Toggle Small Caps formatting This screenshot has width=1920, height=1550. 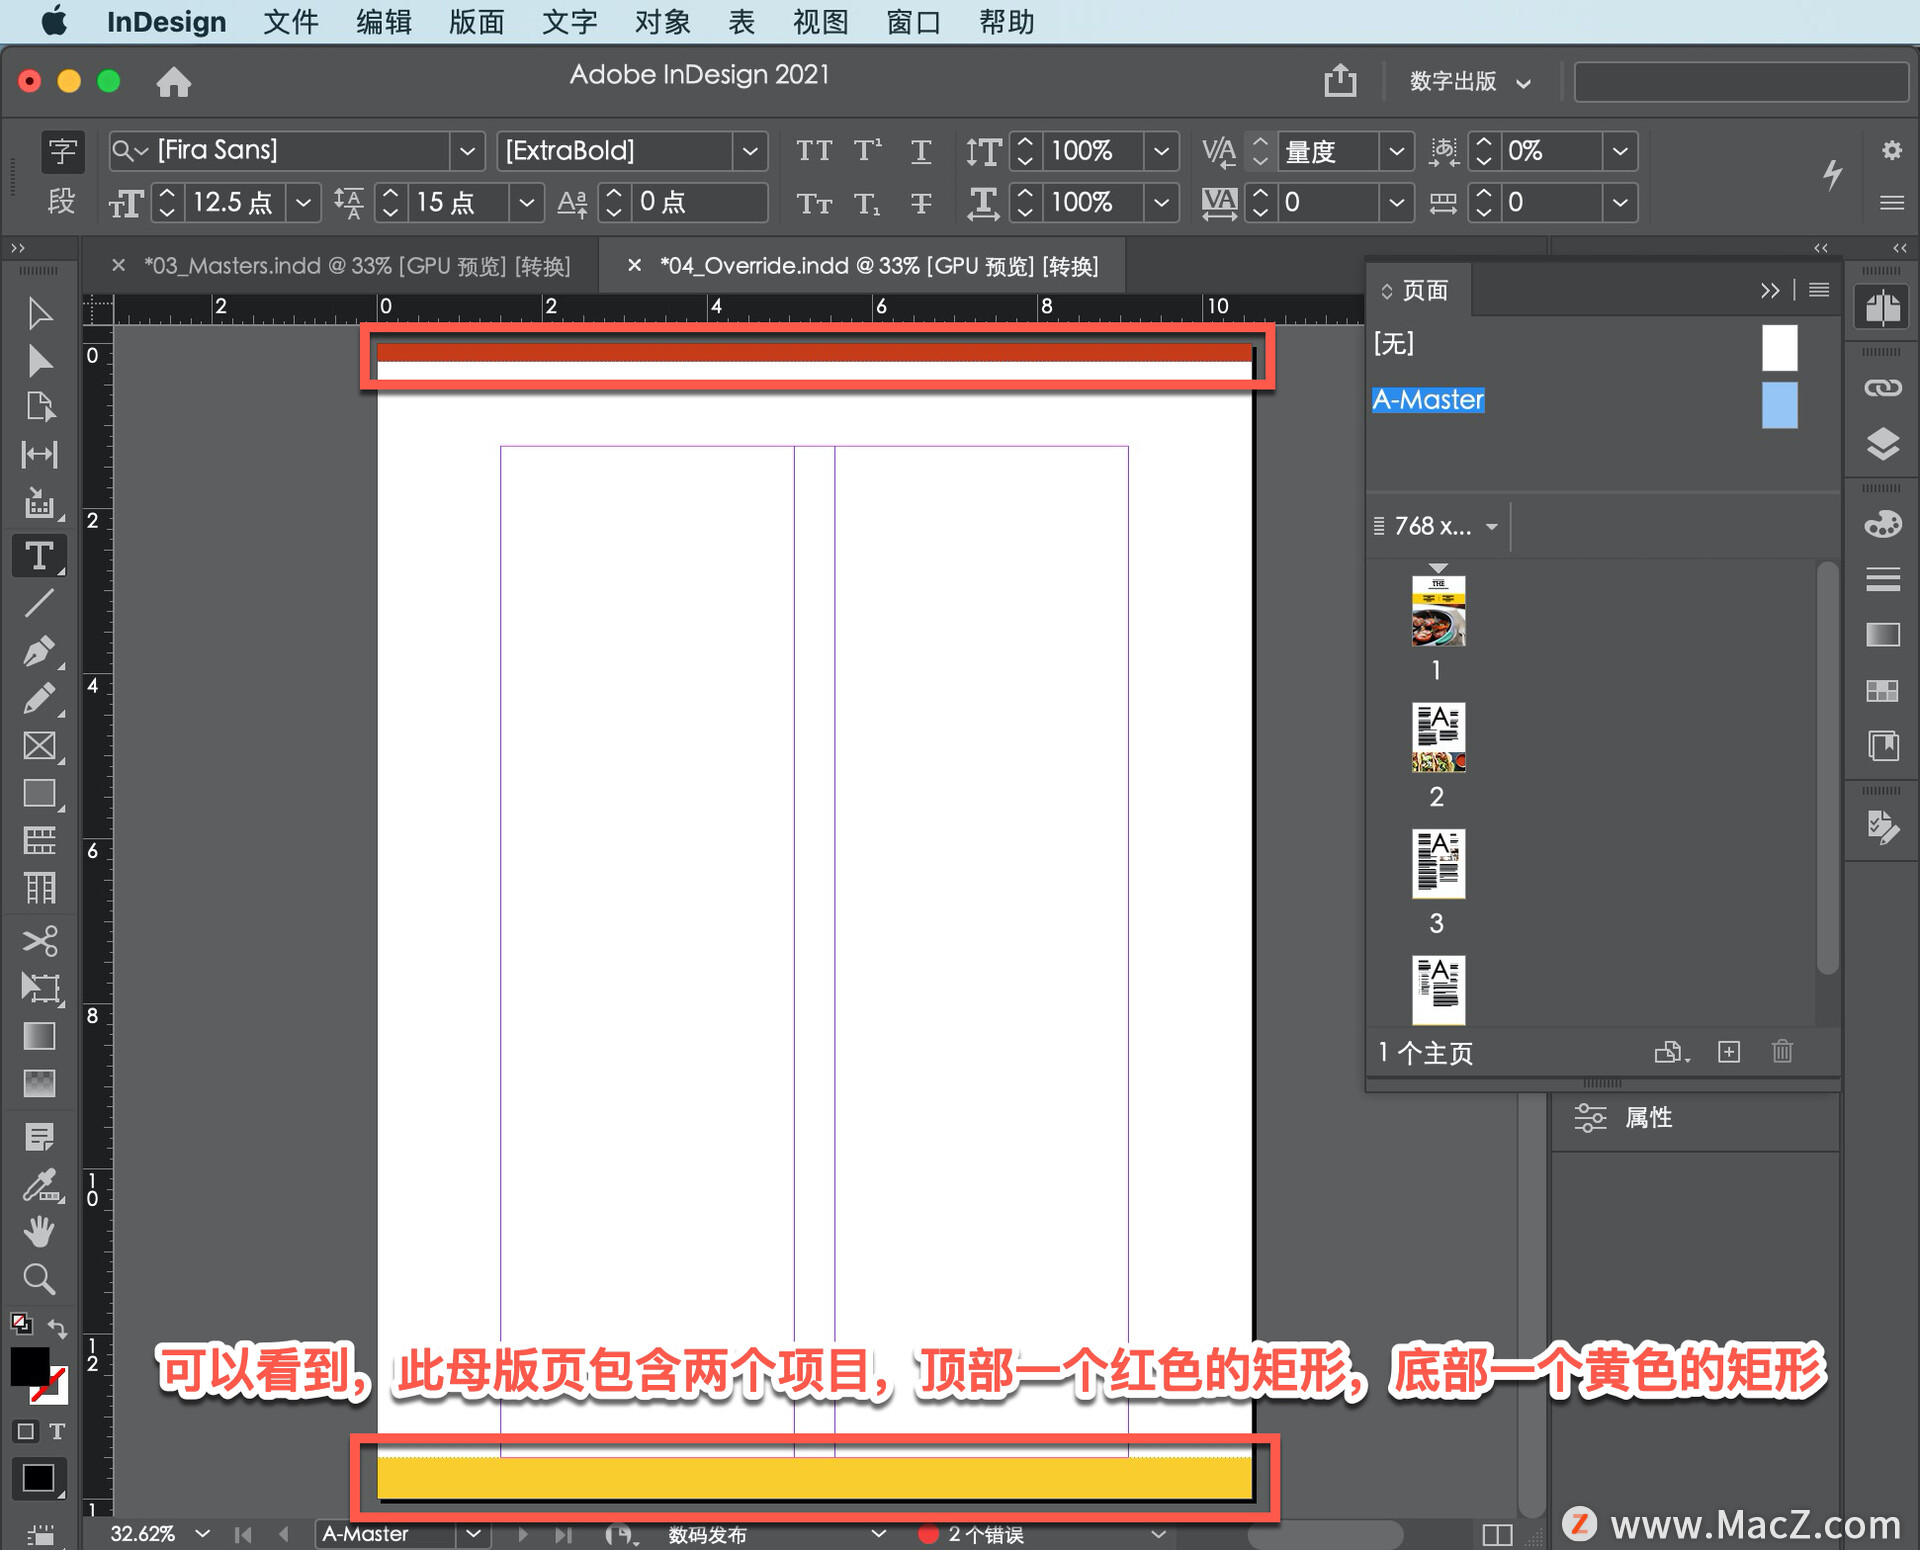click(x=814, y=204)
